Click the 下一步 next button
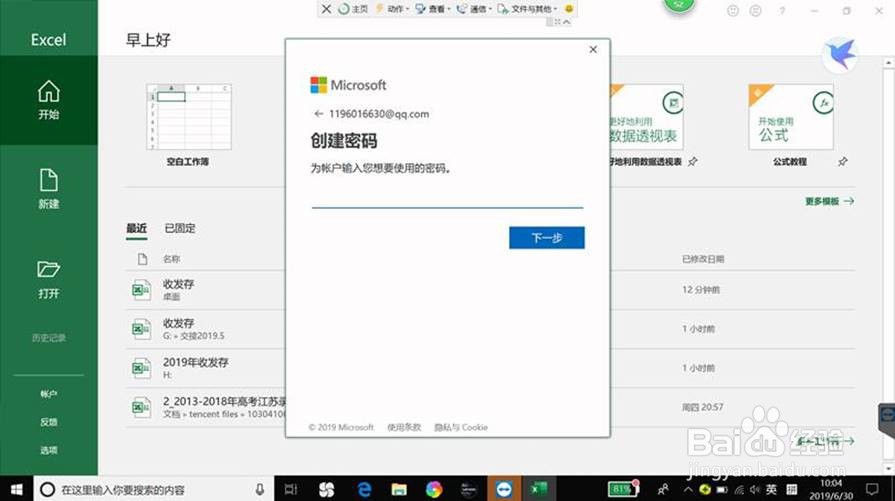This screenshot has height=501, width=895. pos(547,237)
